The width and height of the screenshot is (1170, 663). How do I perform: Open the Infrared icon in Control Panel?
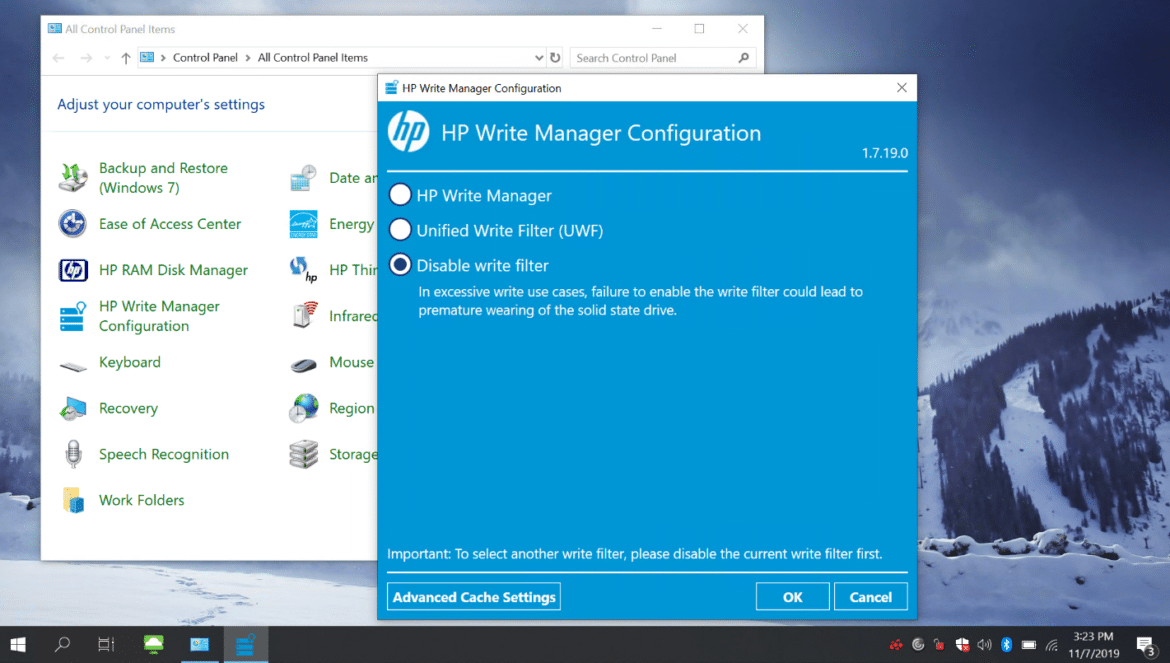click(x=304, y=315)
